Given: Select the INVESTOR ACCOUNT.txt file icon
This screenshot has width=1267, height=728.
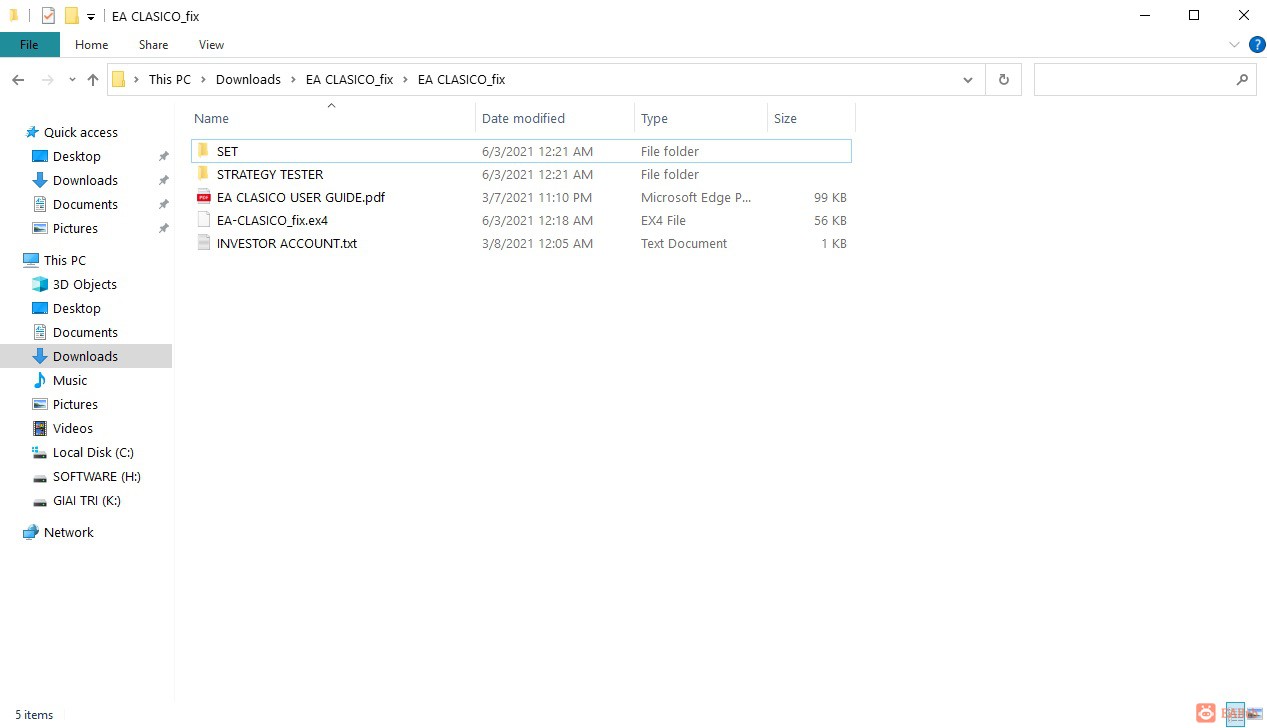Looking at the screenshot, I should (204, 243).
